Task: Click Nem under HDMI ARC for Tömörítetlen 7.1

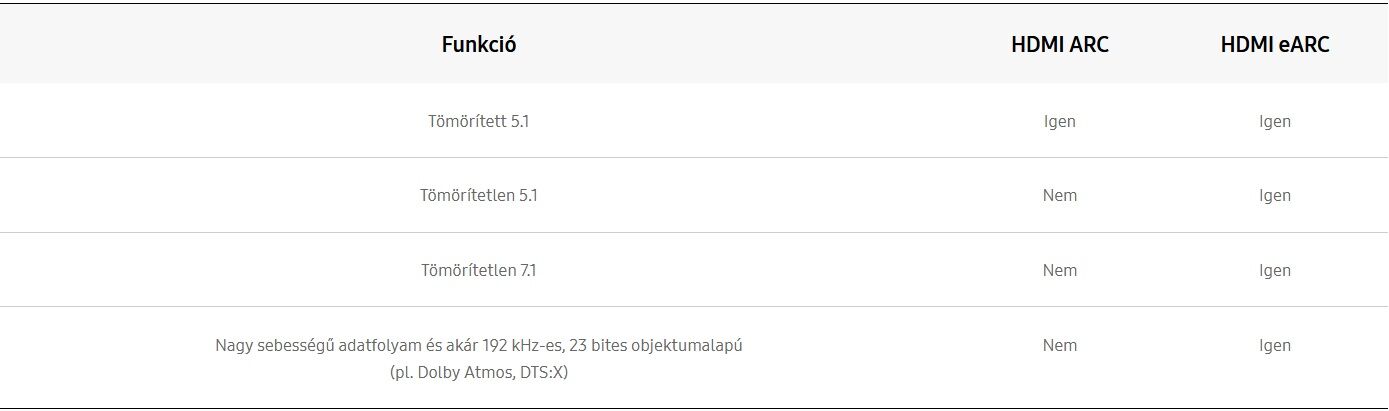Action: (1060, 270)
